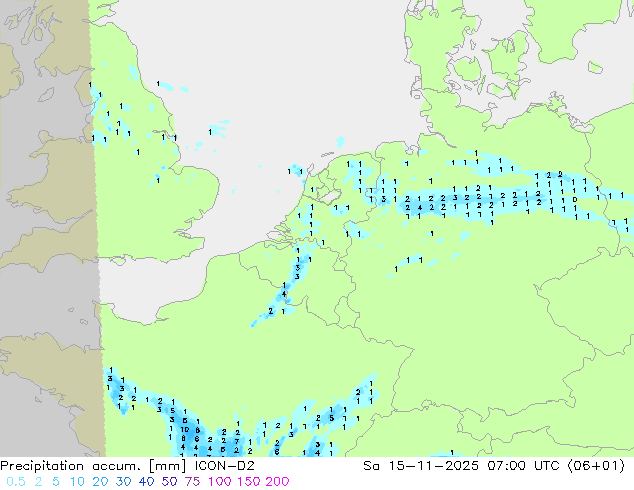
Task: Click the ICON-D2 model label
Action: pyautogui.click(x=224, y=466)
